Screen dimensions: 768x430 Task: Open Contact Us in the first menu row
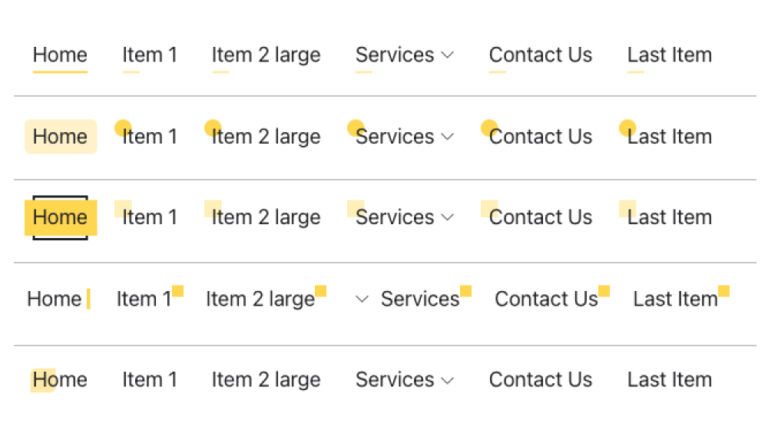click(540, 55)
